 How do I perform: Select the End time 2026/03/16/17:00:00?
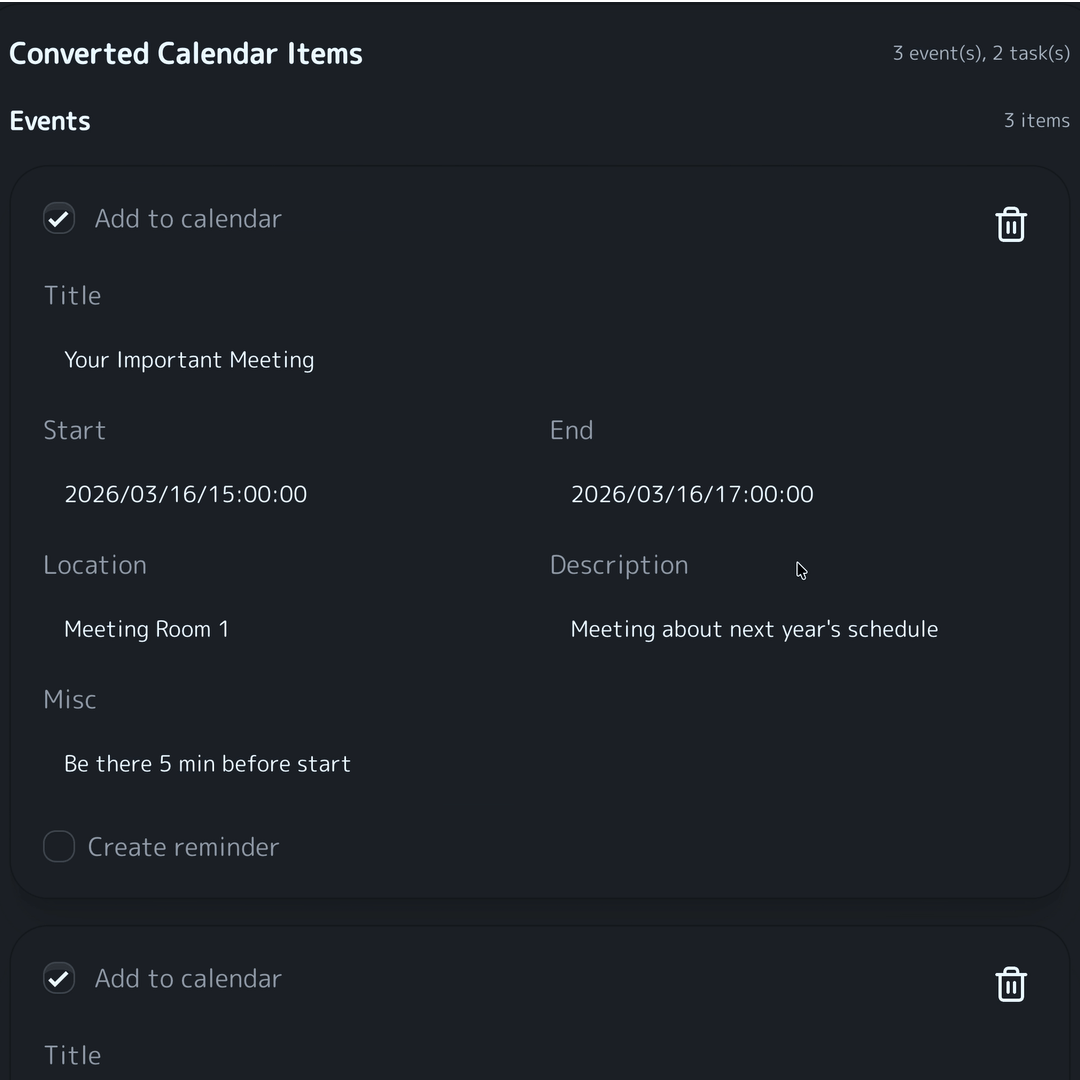pyautogui.click(x=692, y=493)
